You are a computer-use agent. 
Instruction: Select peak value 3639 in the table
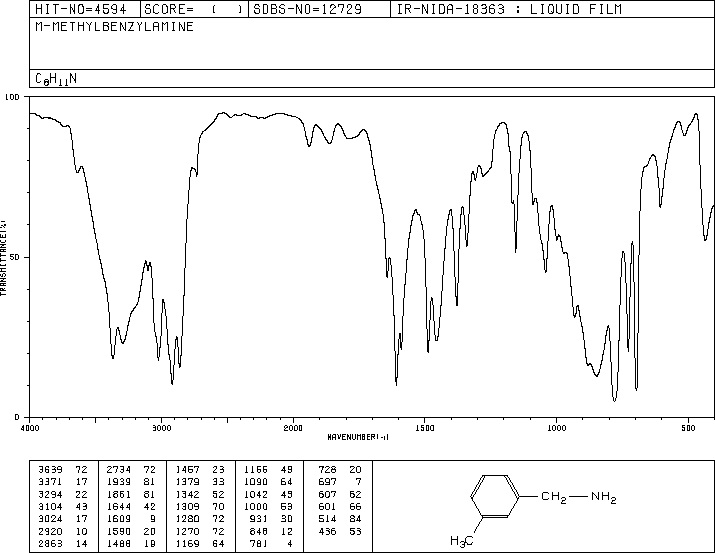pyautogui.click(x=50, y=470)
